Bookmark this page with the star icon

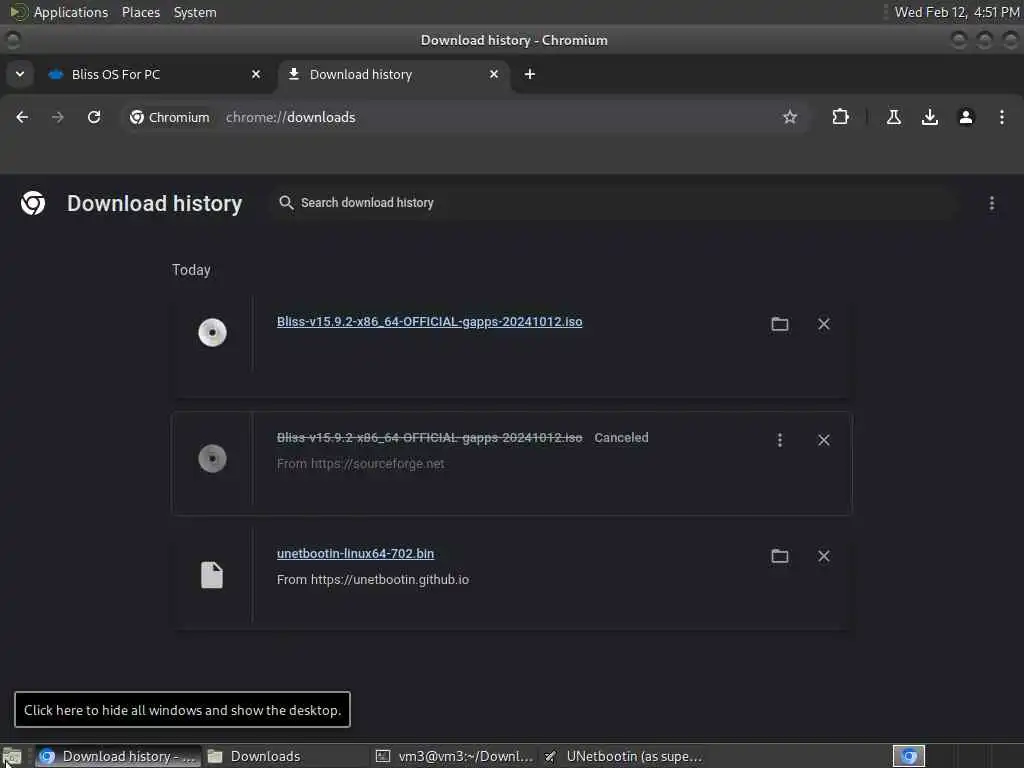point(790,117)
